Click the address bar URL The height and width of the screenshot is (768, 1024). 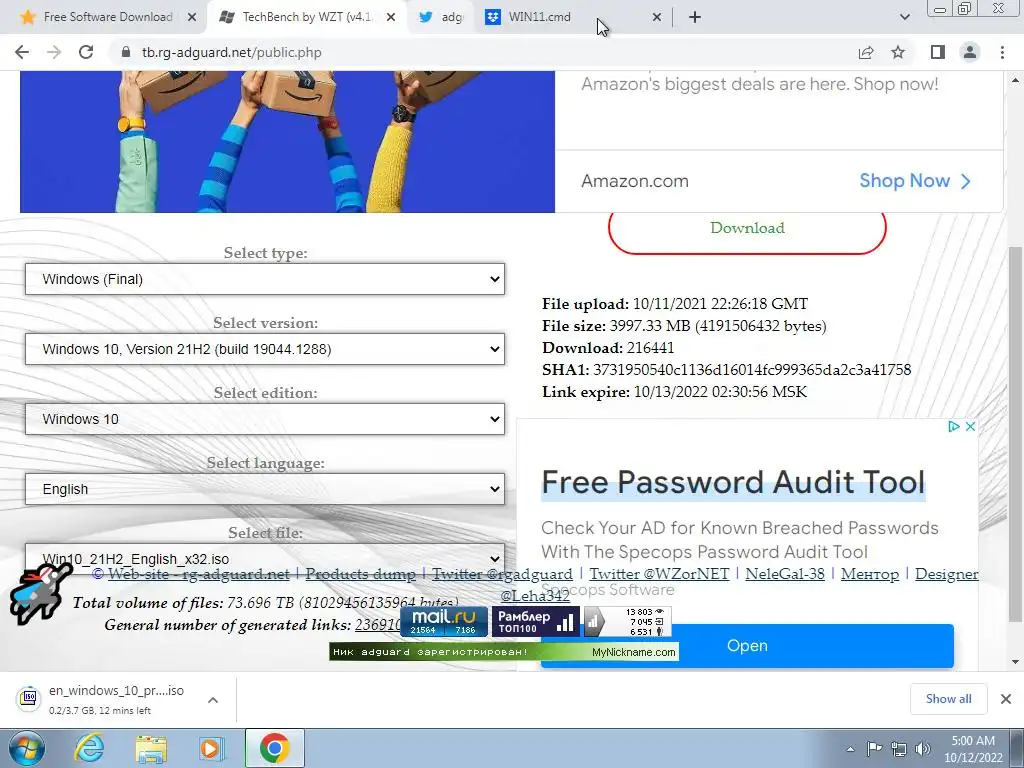[x=232, y=52]
